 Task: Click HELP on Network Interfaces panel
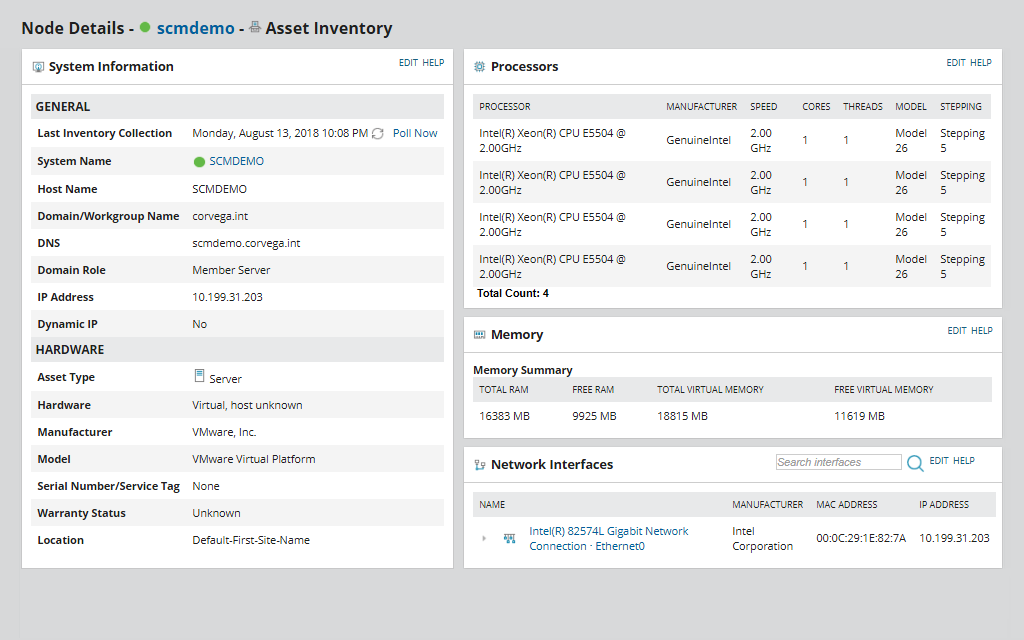pos(963,461)
